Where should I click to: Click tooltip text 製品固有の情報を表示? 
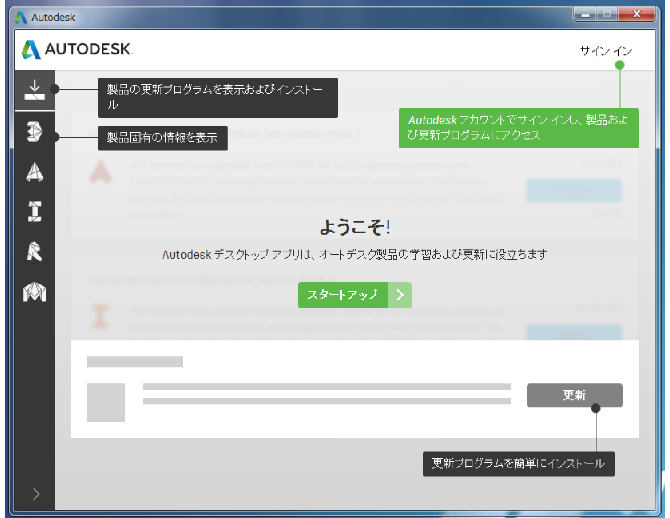point(162,138)
